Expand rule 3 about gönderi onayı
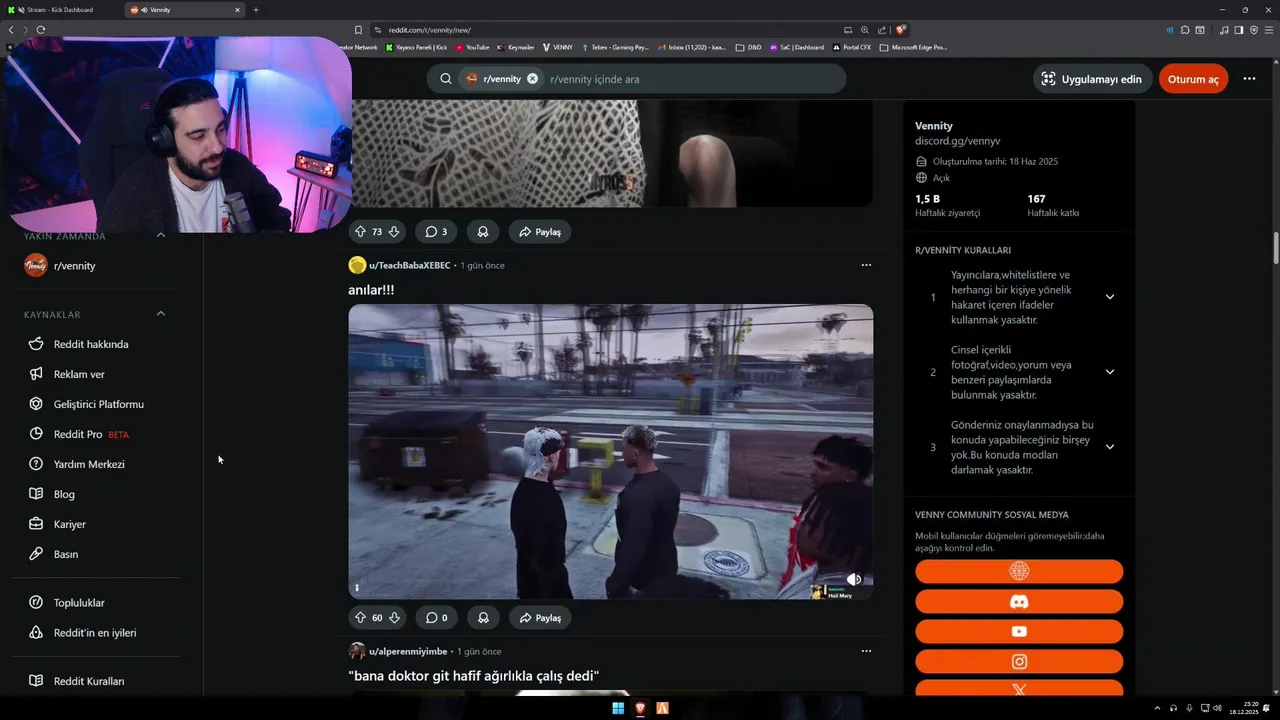 click(1109, 447)
